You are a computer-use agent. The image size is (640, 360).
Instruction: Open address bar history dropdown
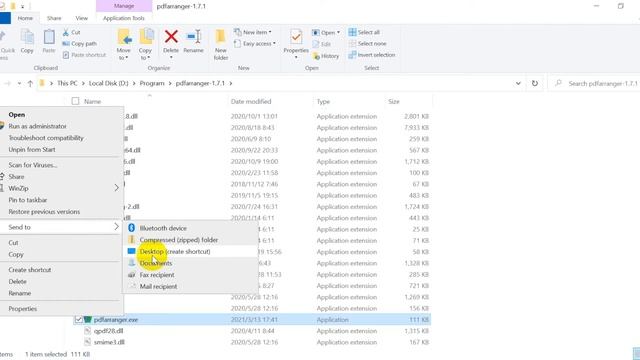point(518,83)
